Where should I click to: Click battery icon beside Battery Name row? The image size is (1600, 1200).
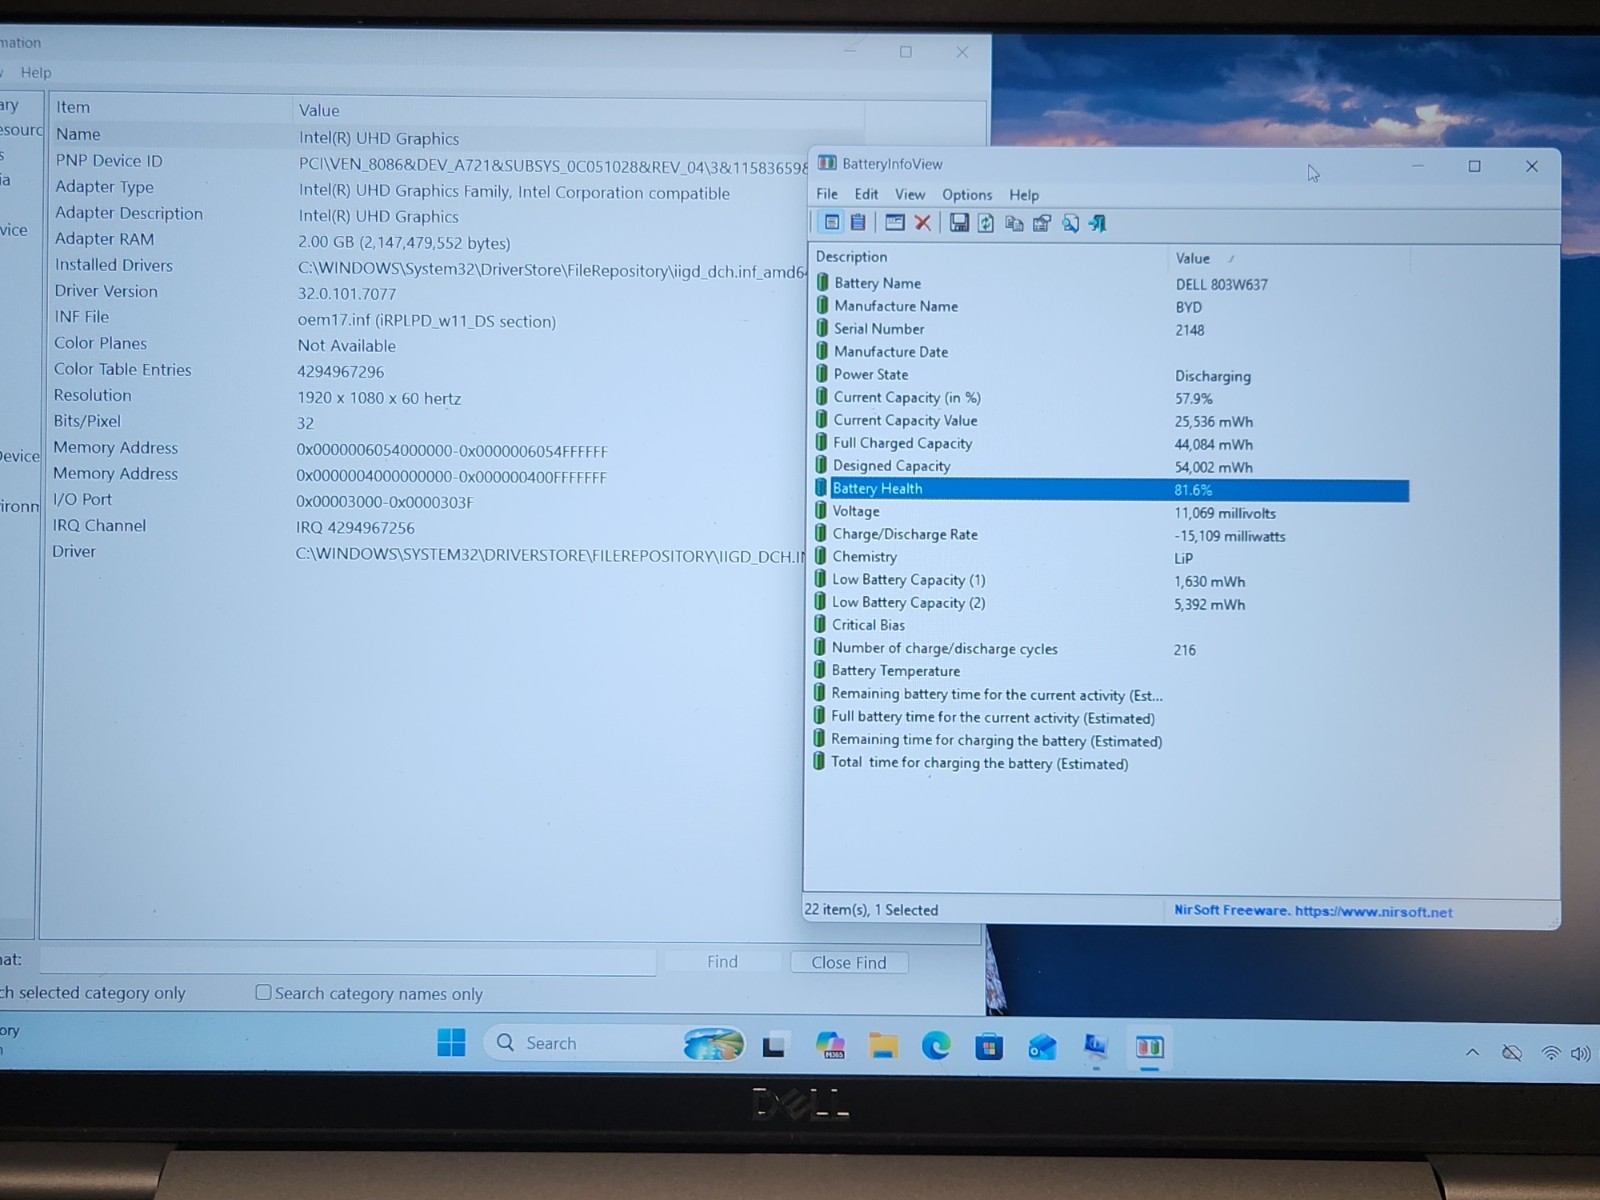(822, 282)
